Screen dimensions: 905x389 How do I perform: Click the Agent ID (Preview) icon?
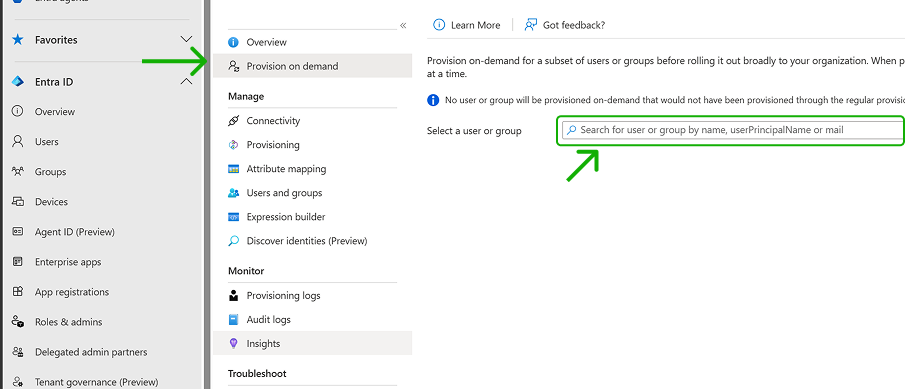pyautogui.click(x=18, y=231)
